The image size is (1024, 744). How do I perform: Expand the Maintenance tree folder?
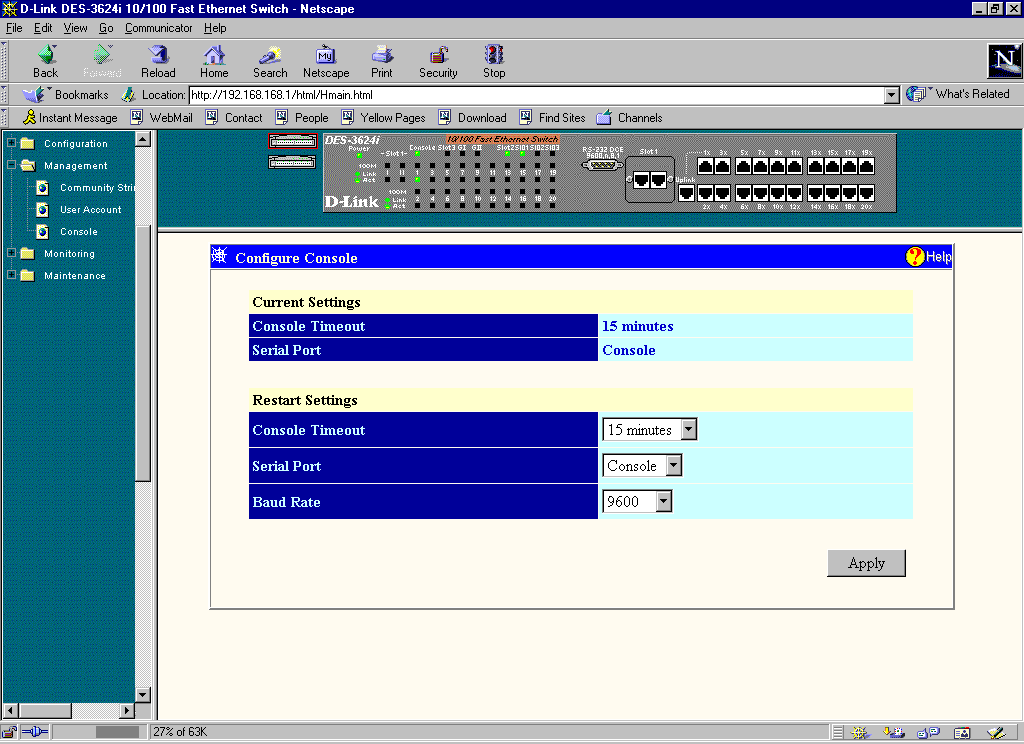coord(12,276)
